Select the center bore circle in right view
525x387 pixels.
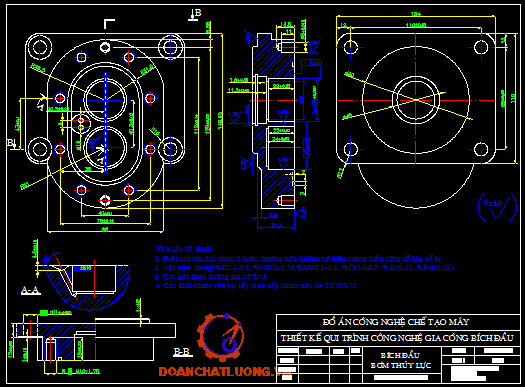coord(416,100)
